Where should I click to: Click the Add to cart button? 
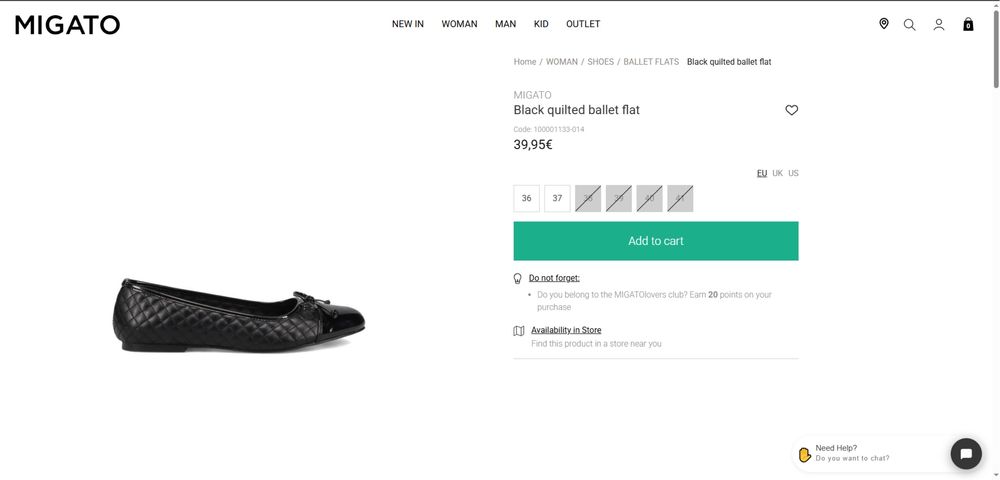[x=656, y=241]
